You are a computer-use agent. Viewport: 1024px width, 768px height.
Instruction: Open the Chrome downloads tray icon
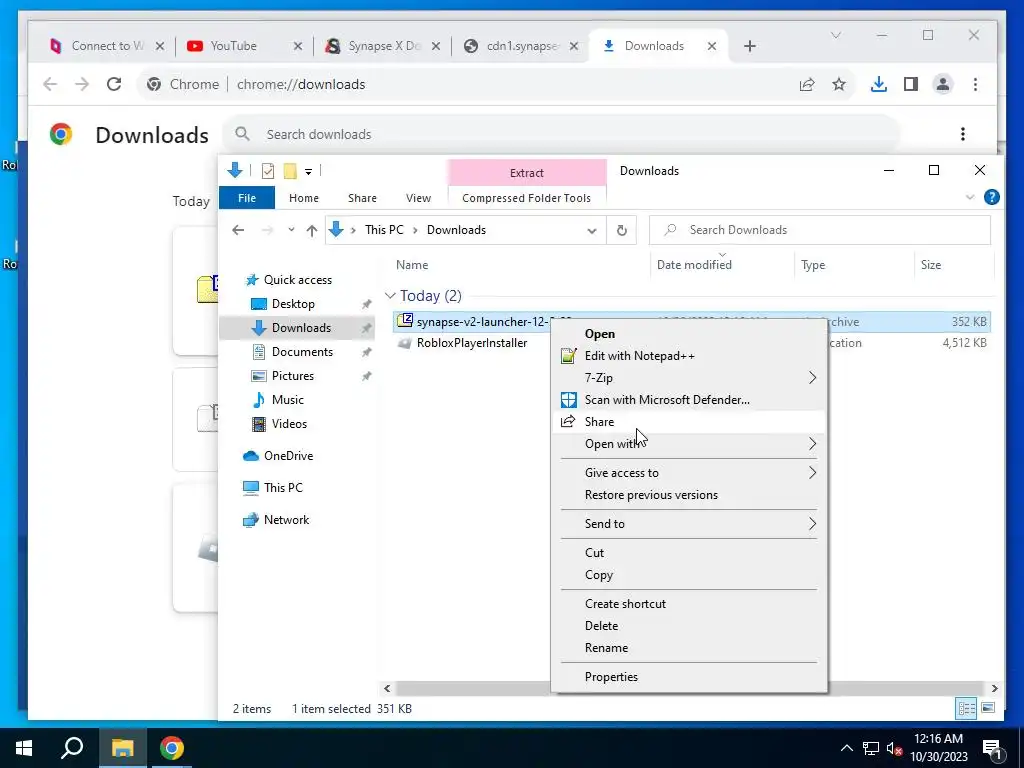[x=879, y=84]
